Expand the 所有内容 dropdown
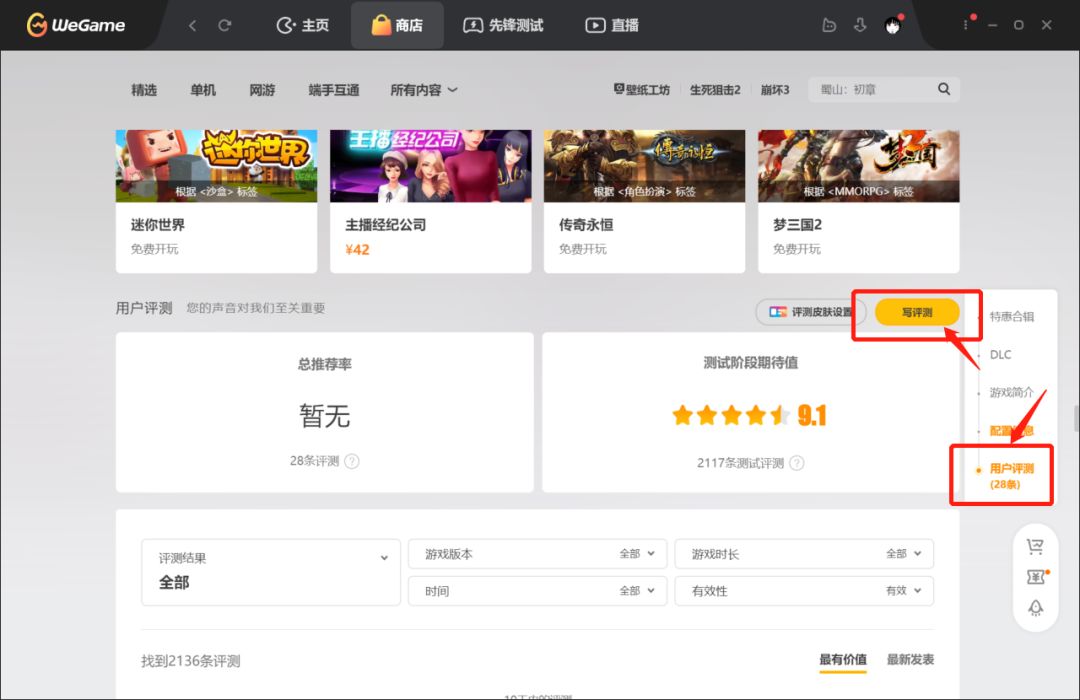This screenshot has width=1080, height=700. point(424,90)
